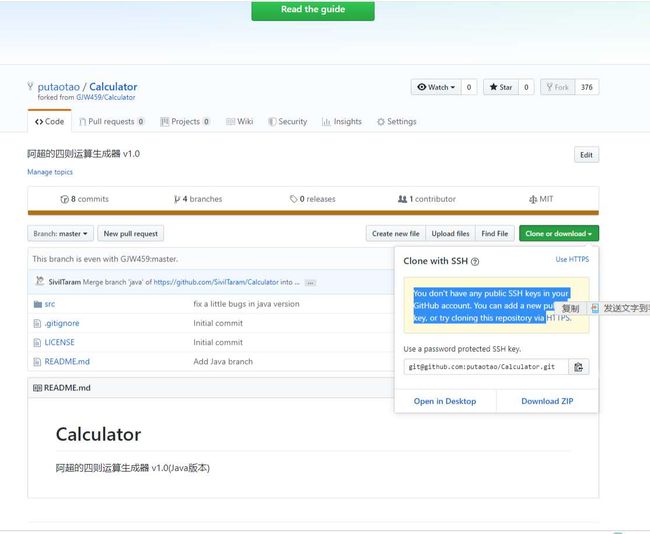Switch to the Projects tab
Viewport: 650px width, 534px height.
point(185,121)
